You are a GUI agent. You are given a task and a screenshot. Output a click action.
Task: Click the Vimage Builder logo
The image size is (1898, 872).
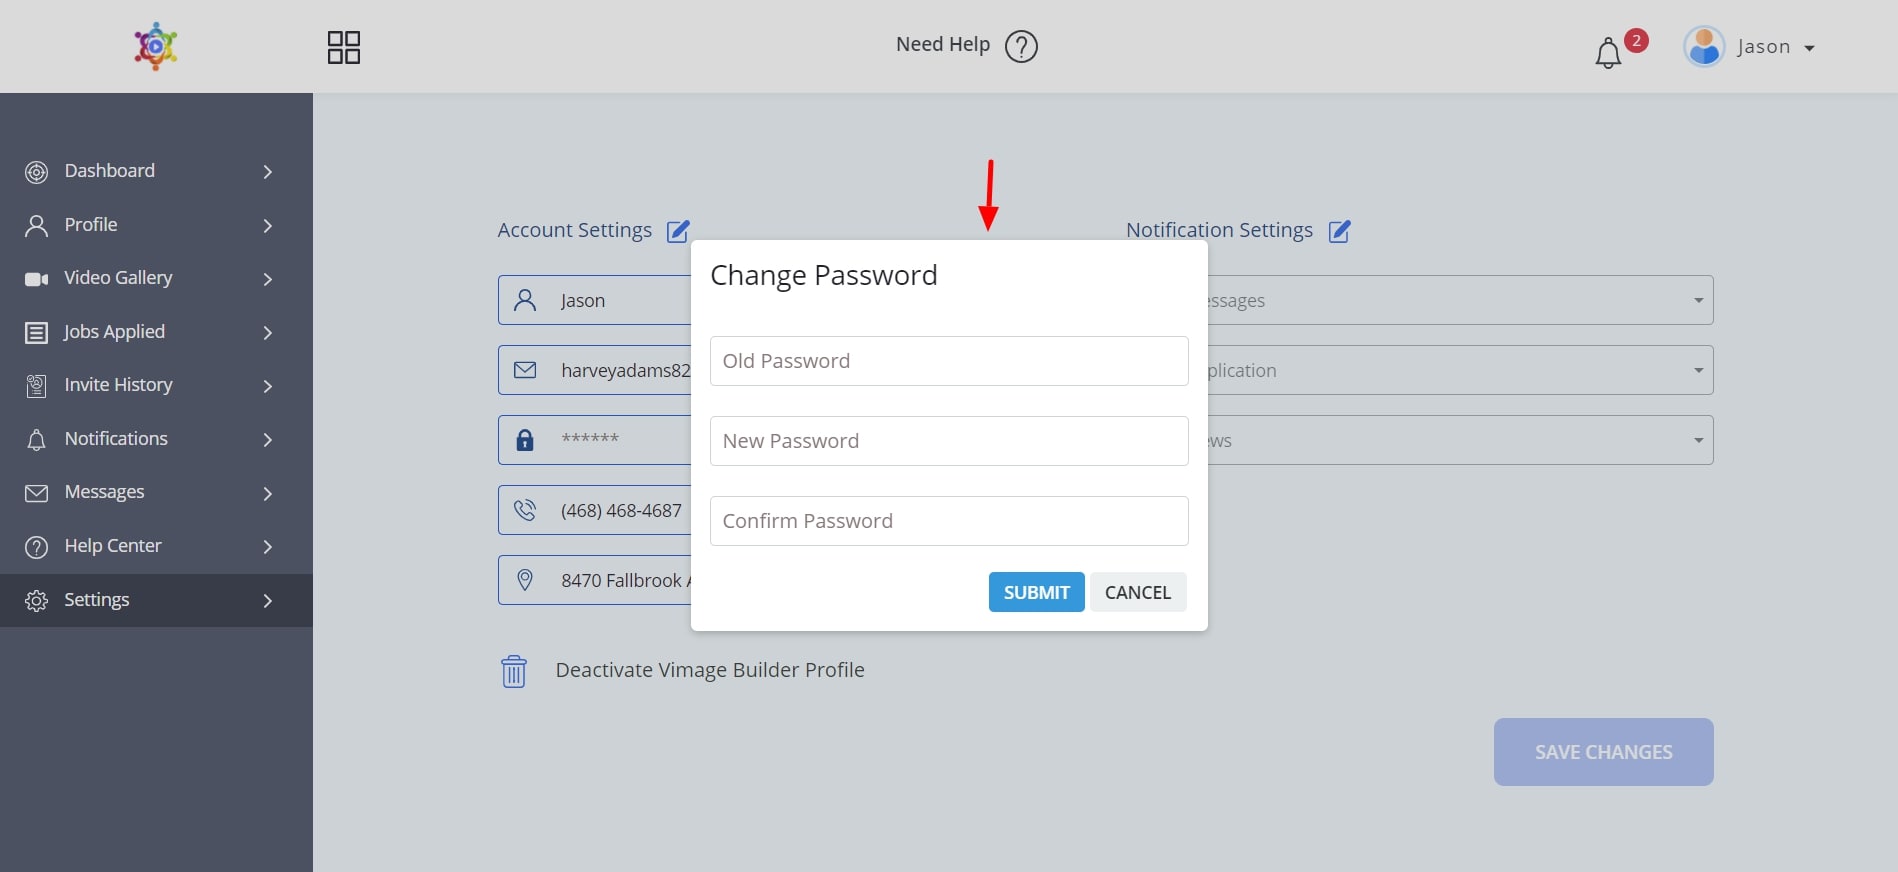156,46
